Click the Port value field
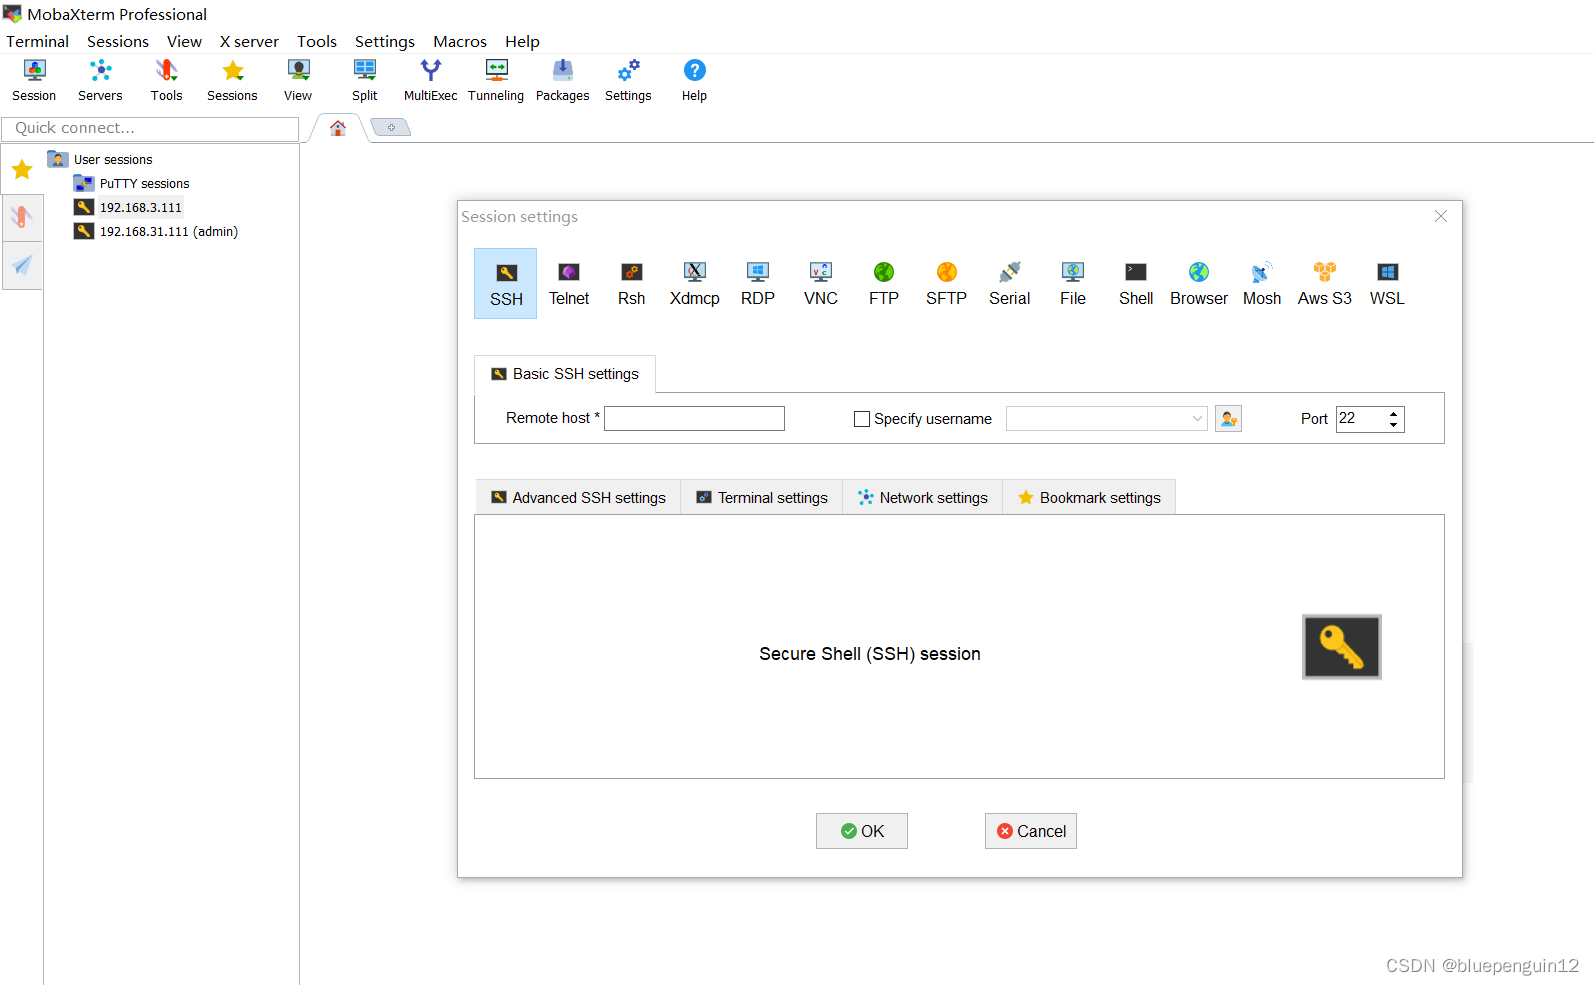The width and height of the screenshot is (1594, 985). (1361, 419)
